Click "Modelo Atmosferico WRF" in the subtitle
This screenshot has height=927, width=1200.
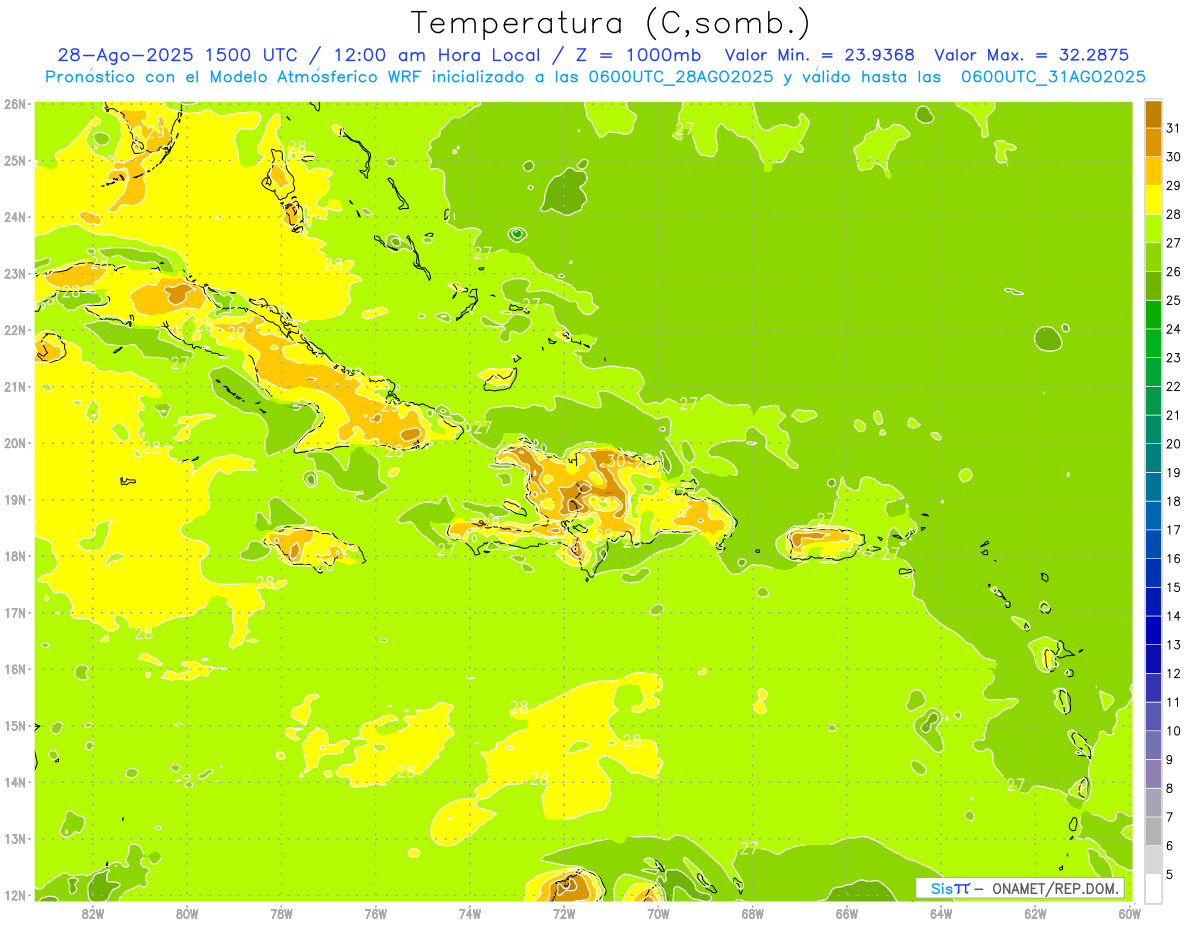(x=317, y=77)
